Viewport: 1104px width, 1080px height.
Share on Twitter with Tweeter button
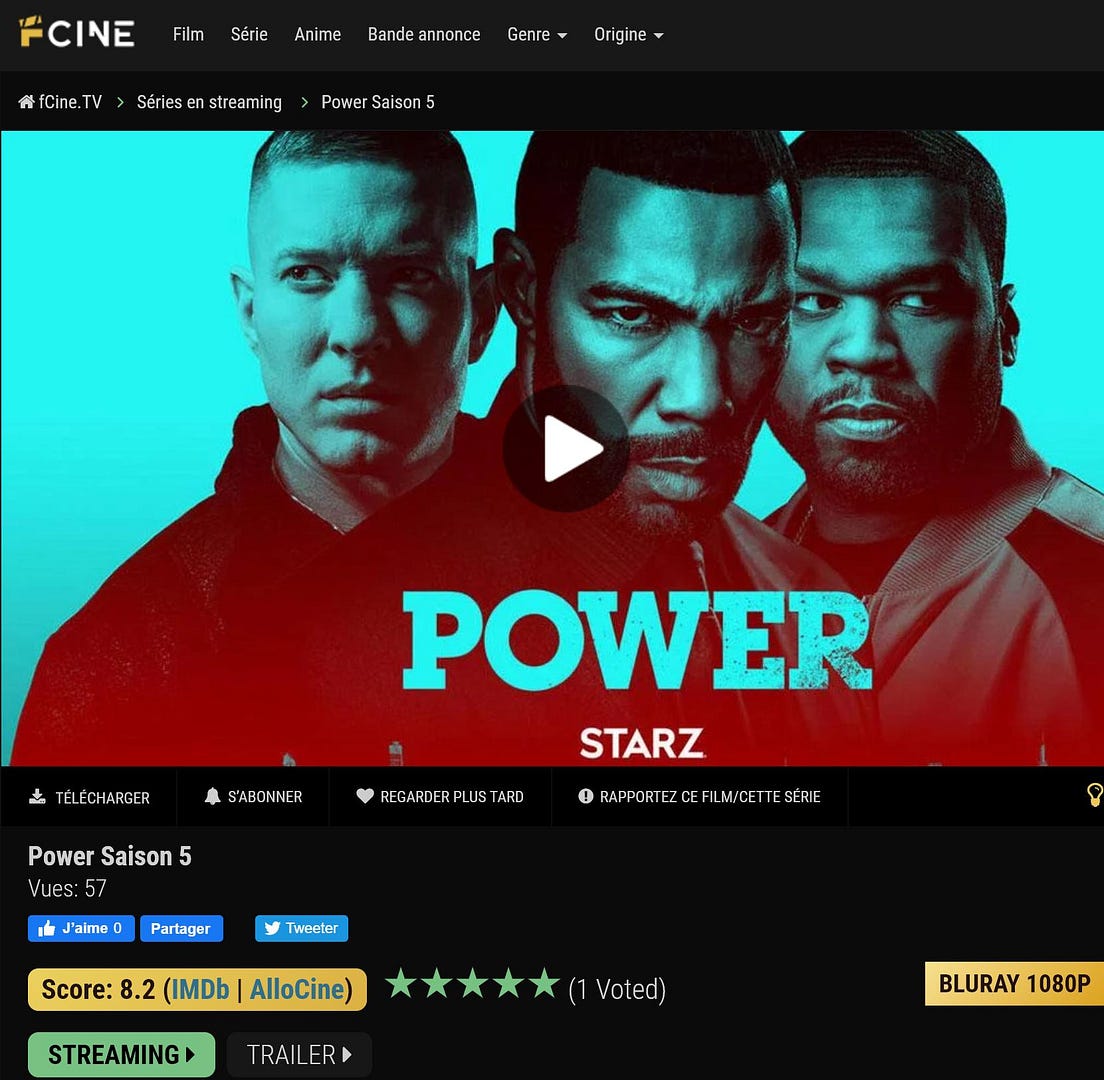coord(301,928)
